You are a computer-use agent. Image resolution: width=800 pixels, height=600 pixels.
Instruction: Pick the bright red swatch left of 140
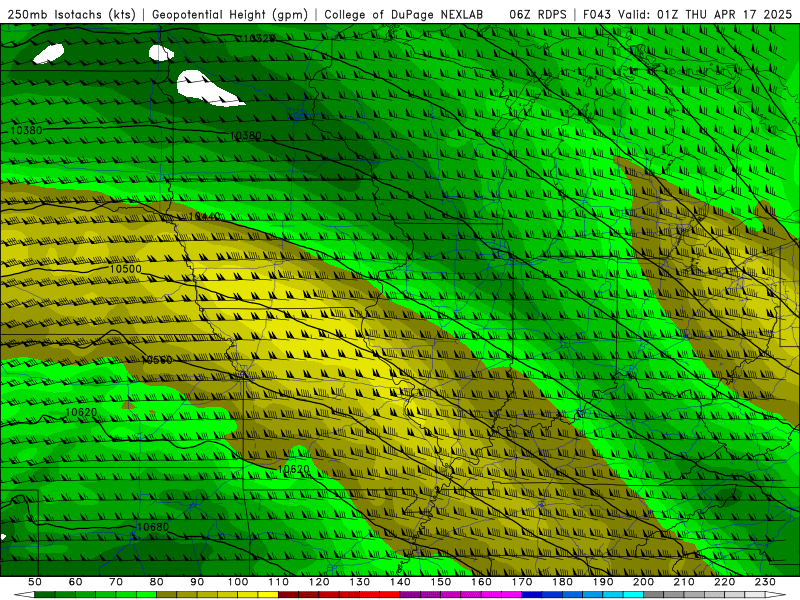tap(390, 595)
